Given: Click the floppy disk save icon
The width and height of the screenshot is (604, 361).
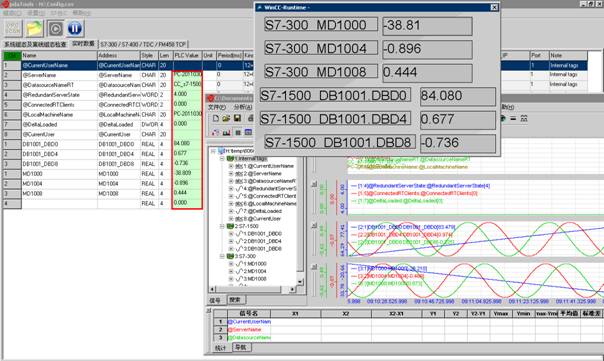Looking at the screenshot, I should tap(237, 119).
